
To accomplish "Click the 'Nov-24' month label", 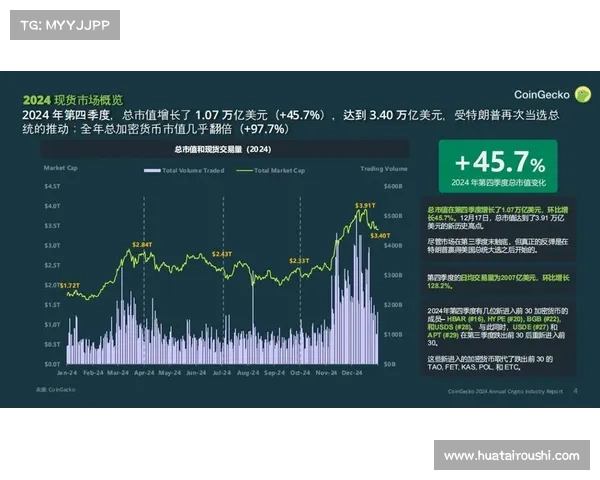I will pos(326,372).
